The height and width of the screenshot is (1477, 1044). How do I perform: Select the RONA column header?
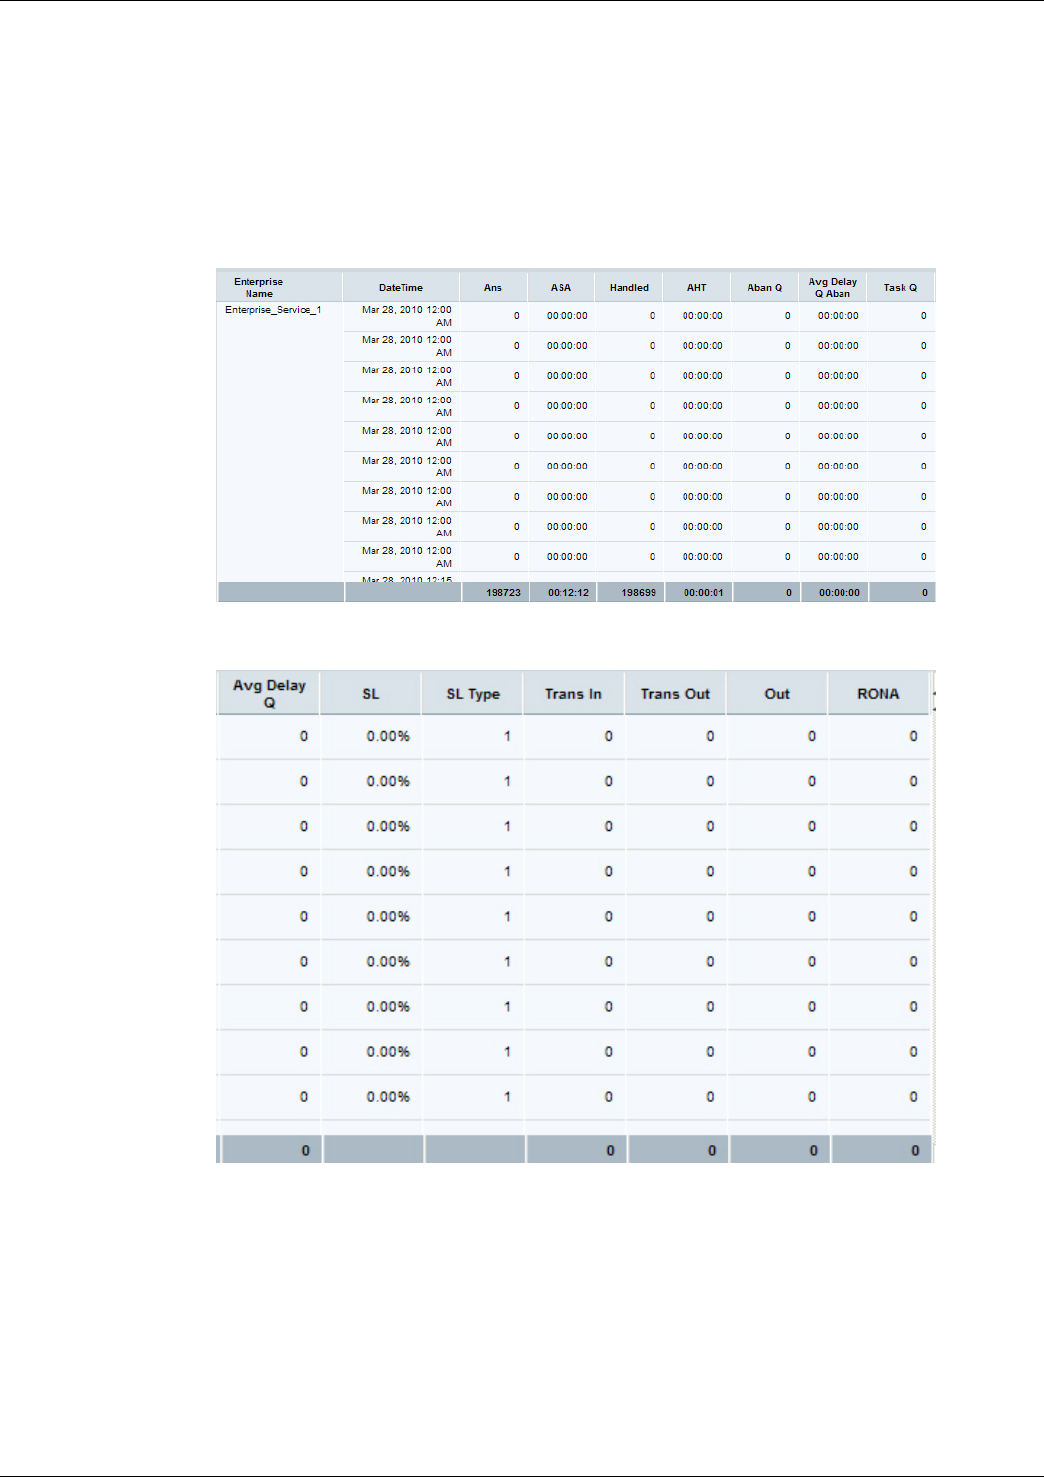[x=878, y=693]
